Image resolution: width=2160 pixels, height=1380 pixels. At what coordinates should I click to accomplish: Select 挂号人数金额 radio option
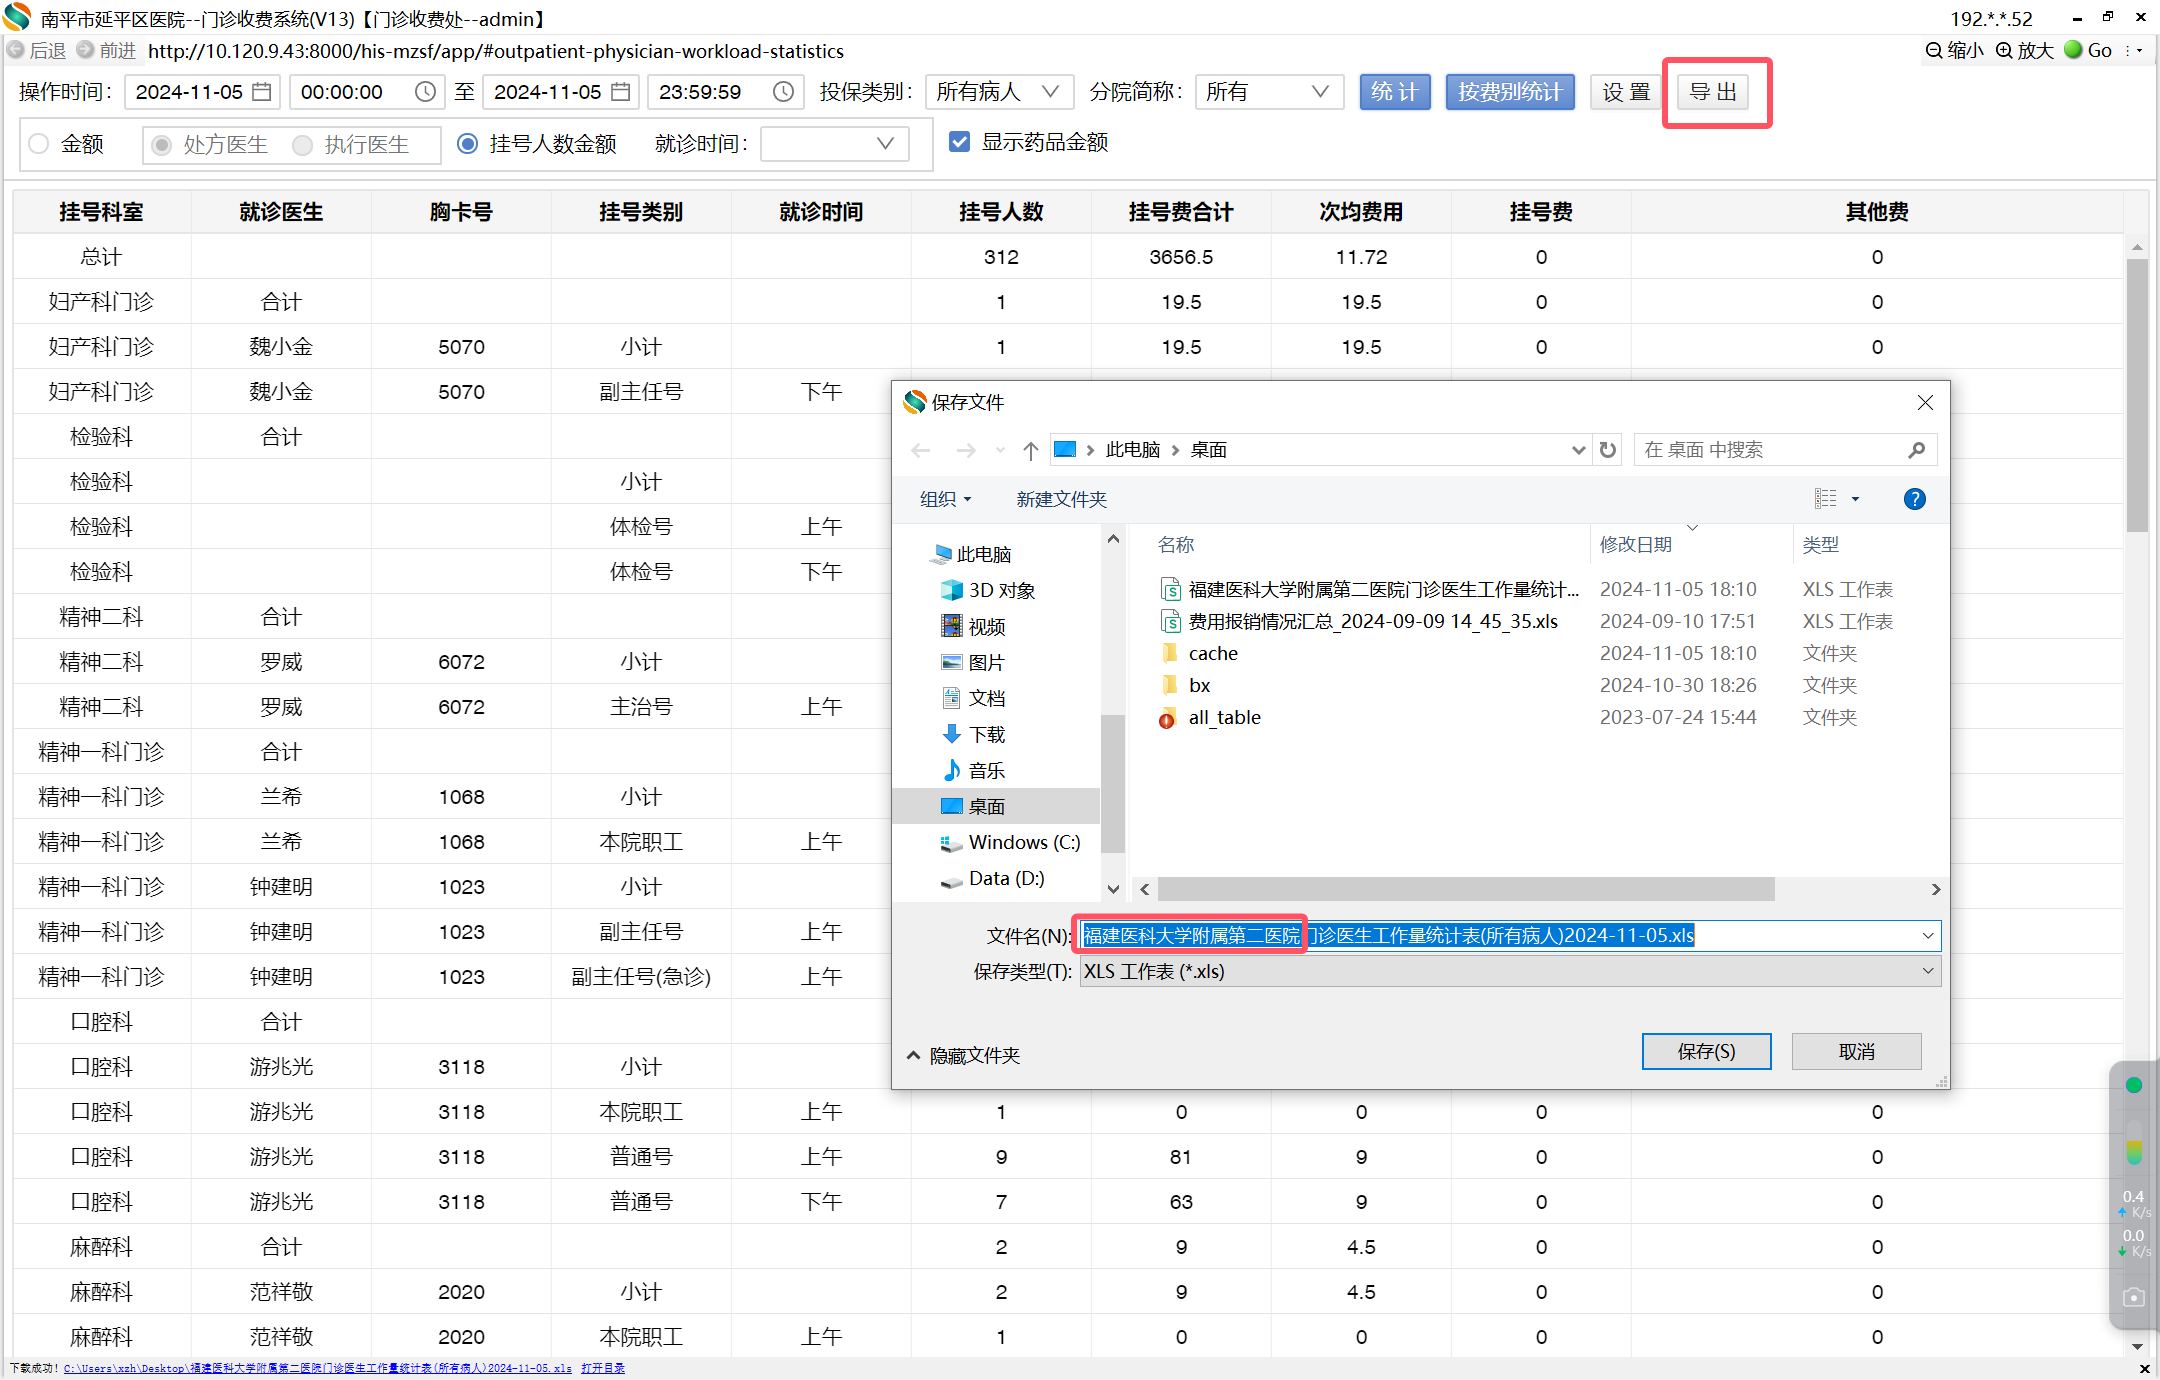coord(467,144)
